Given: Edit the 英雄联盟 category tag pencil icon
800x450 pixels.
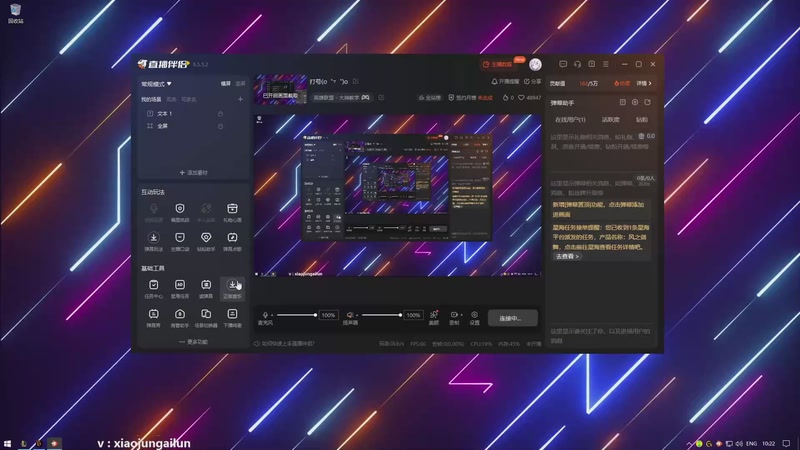Looking at the screenshot, I should (381, 97).
